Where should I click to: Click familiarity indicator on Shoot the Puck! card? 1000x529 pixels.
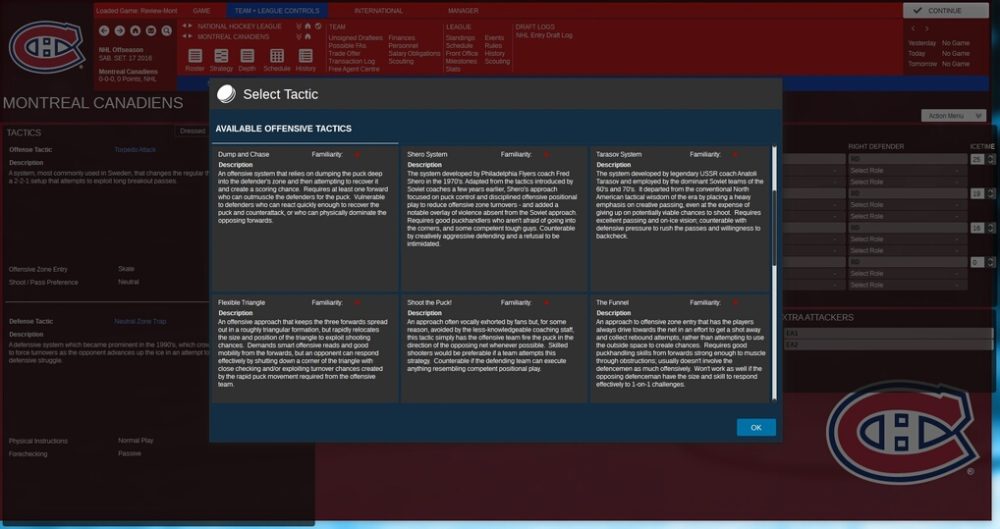coord(546,302)
